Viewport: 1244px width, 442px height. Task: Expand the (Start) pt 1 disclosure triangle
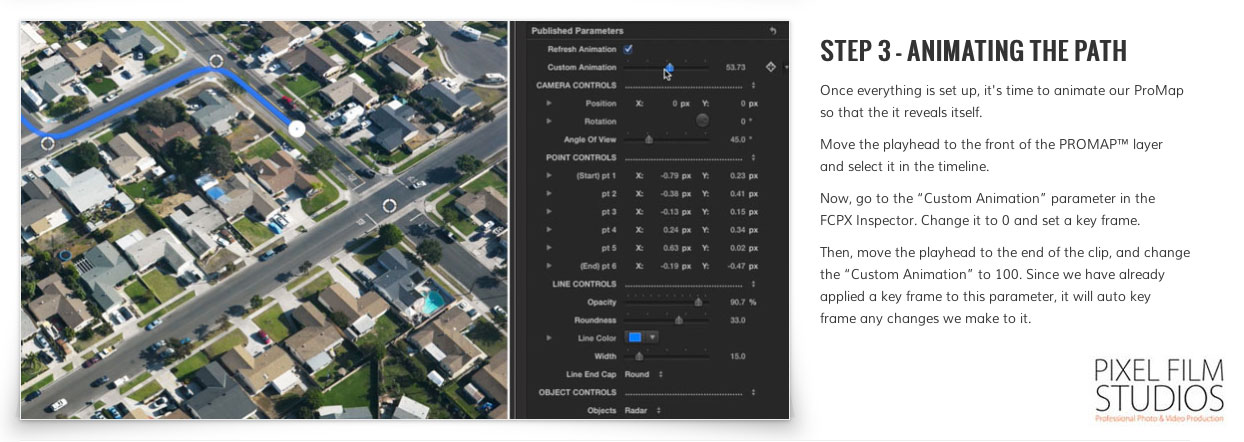[549, 176]
